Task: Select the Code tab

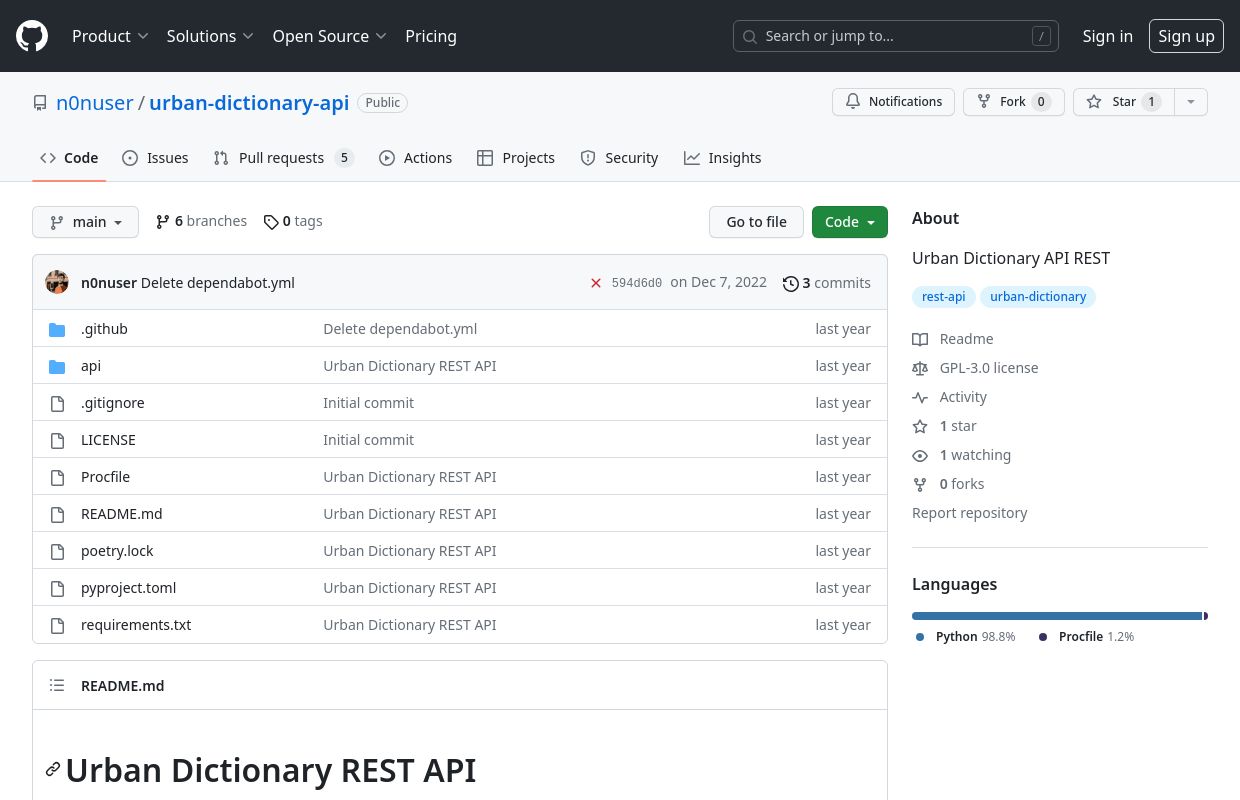Action: (69, 158)
